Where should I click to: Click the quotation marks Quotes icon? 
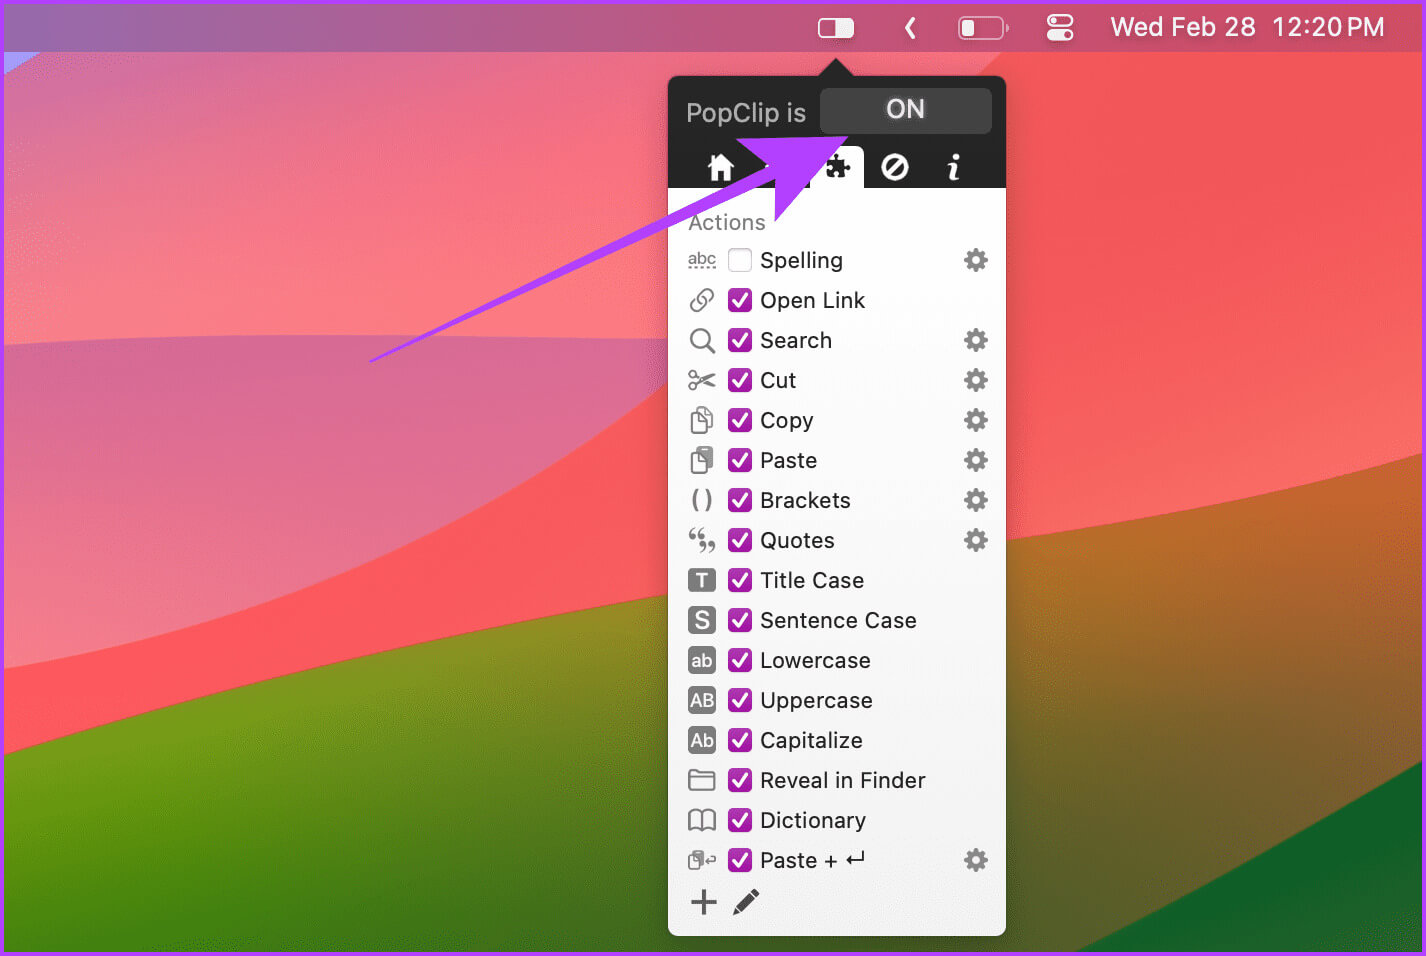click(702, 540)
